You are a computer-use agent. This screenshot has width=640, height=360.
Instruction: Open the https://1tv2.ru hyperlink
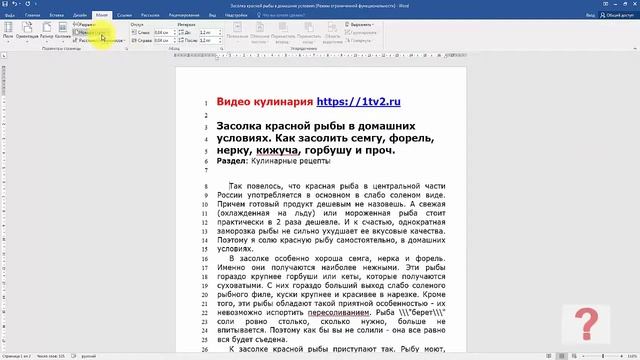coord(358,102)
